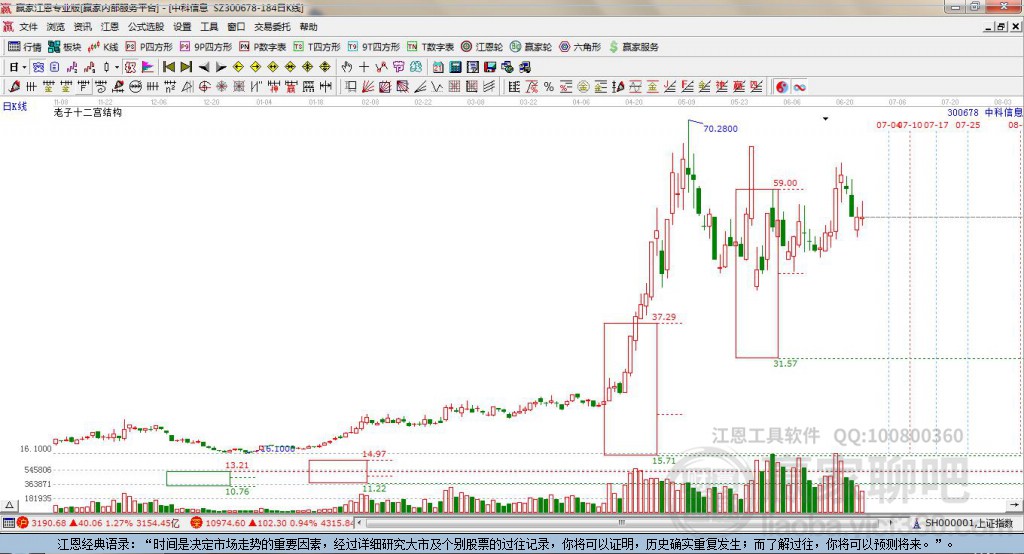Click the 70.2800 high price label
Image resolution: width=1024 pixels, height=554 pixels.
click(x=720, y=129)
